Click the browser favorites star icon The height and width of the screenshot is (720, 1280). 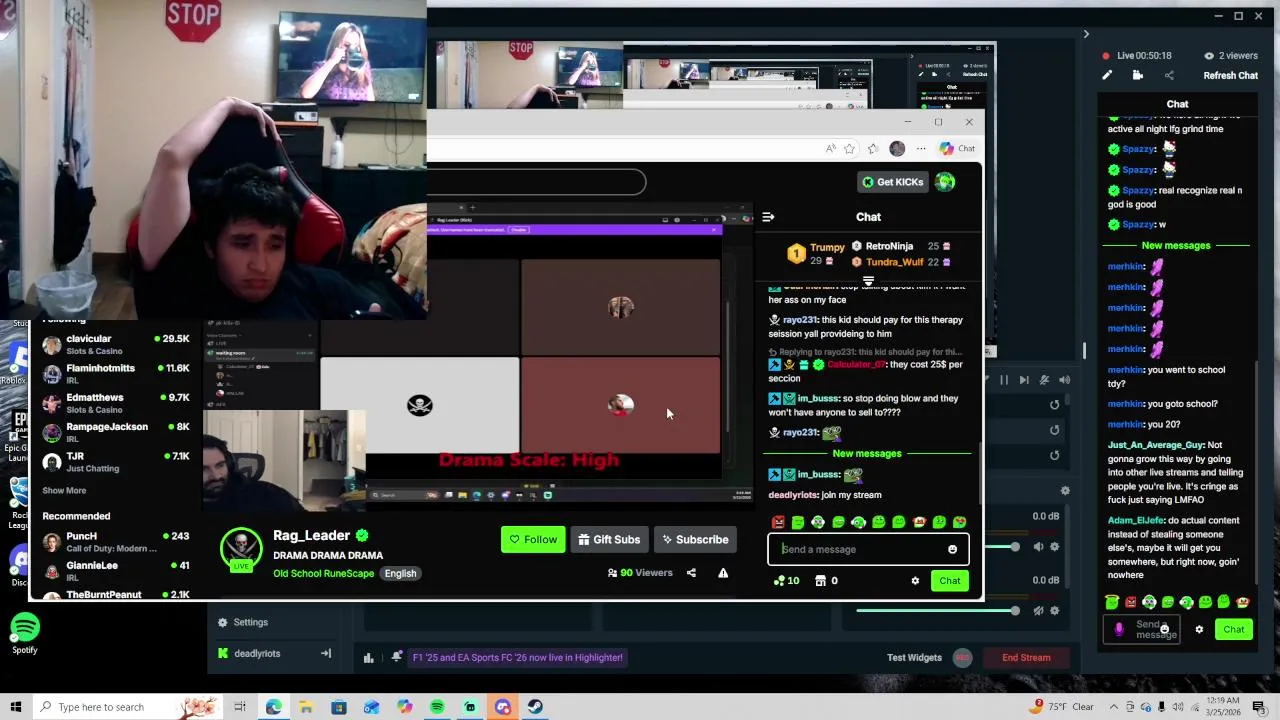point(849,149)
